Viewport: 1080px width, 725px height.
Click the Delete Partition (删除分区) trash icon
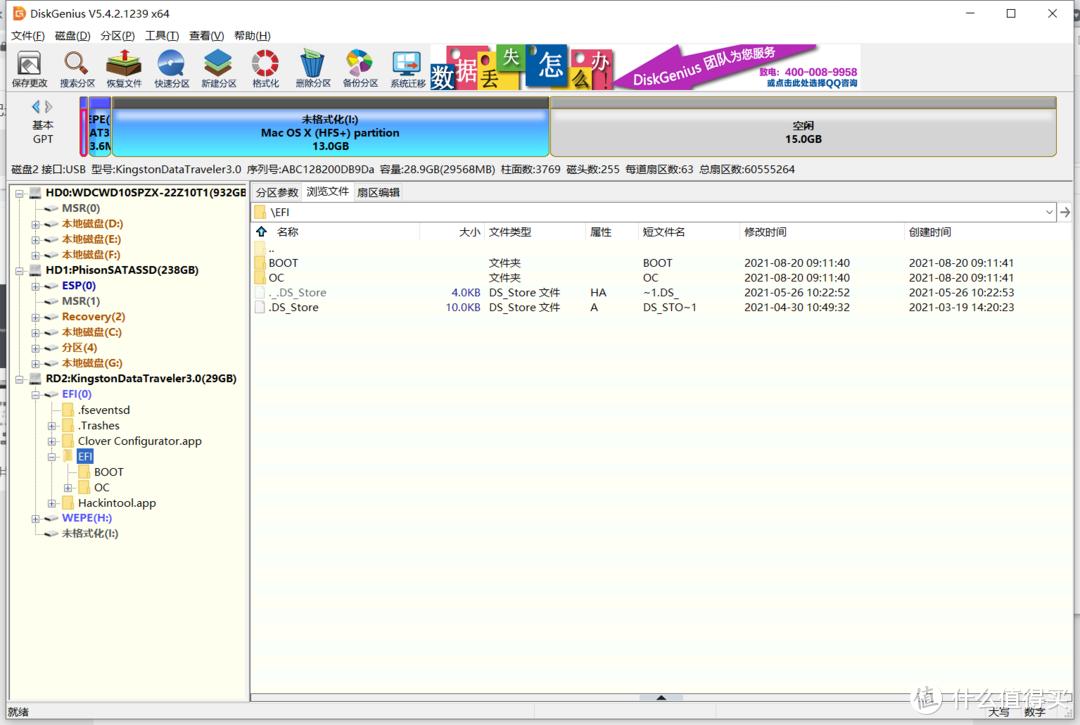(313, 68)
